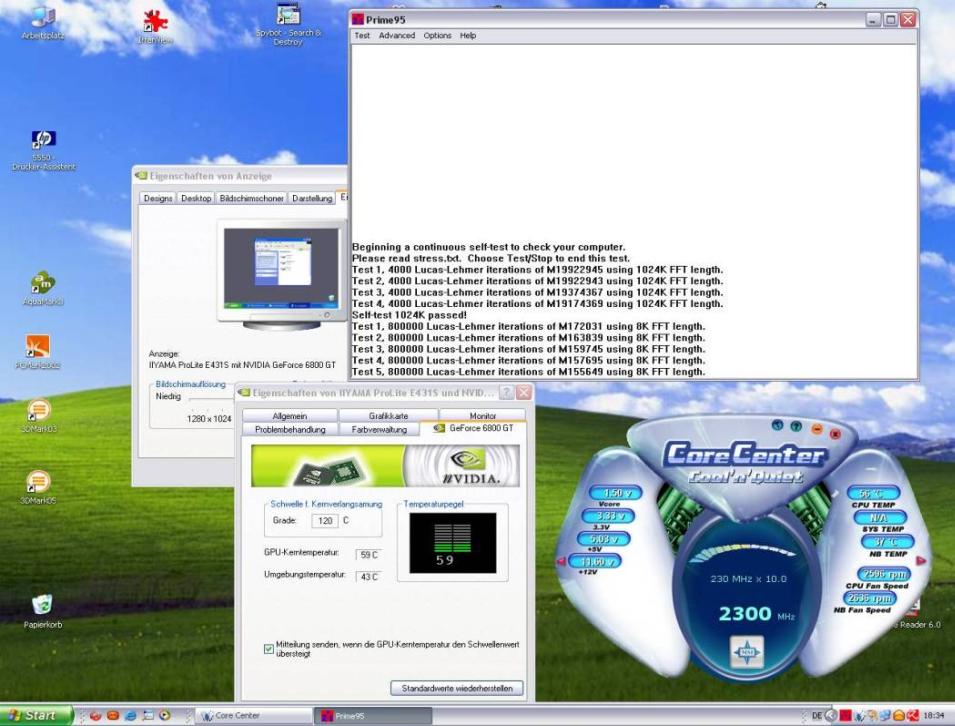The width and height of the screenshot is (955, 726).
Task: Launch the AquaMark3 desktop shortcut
Action: pyautogui.click(x=43, y=288)
